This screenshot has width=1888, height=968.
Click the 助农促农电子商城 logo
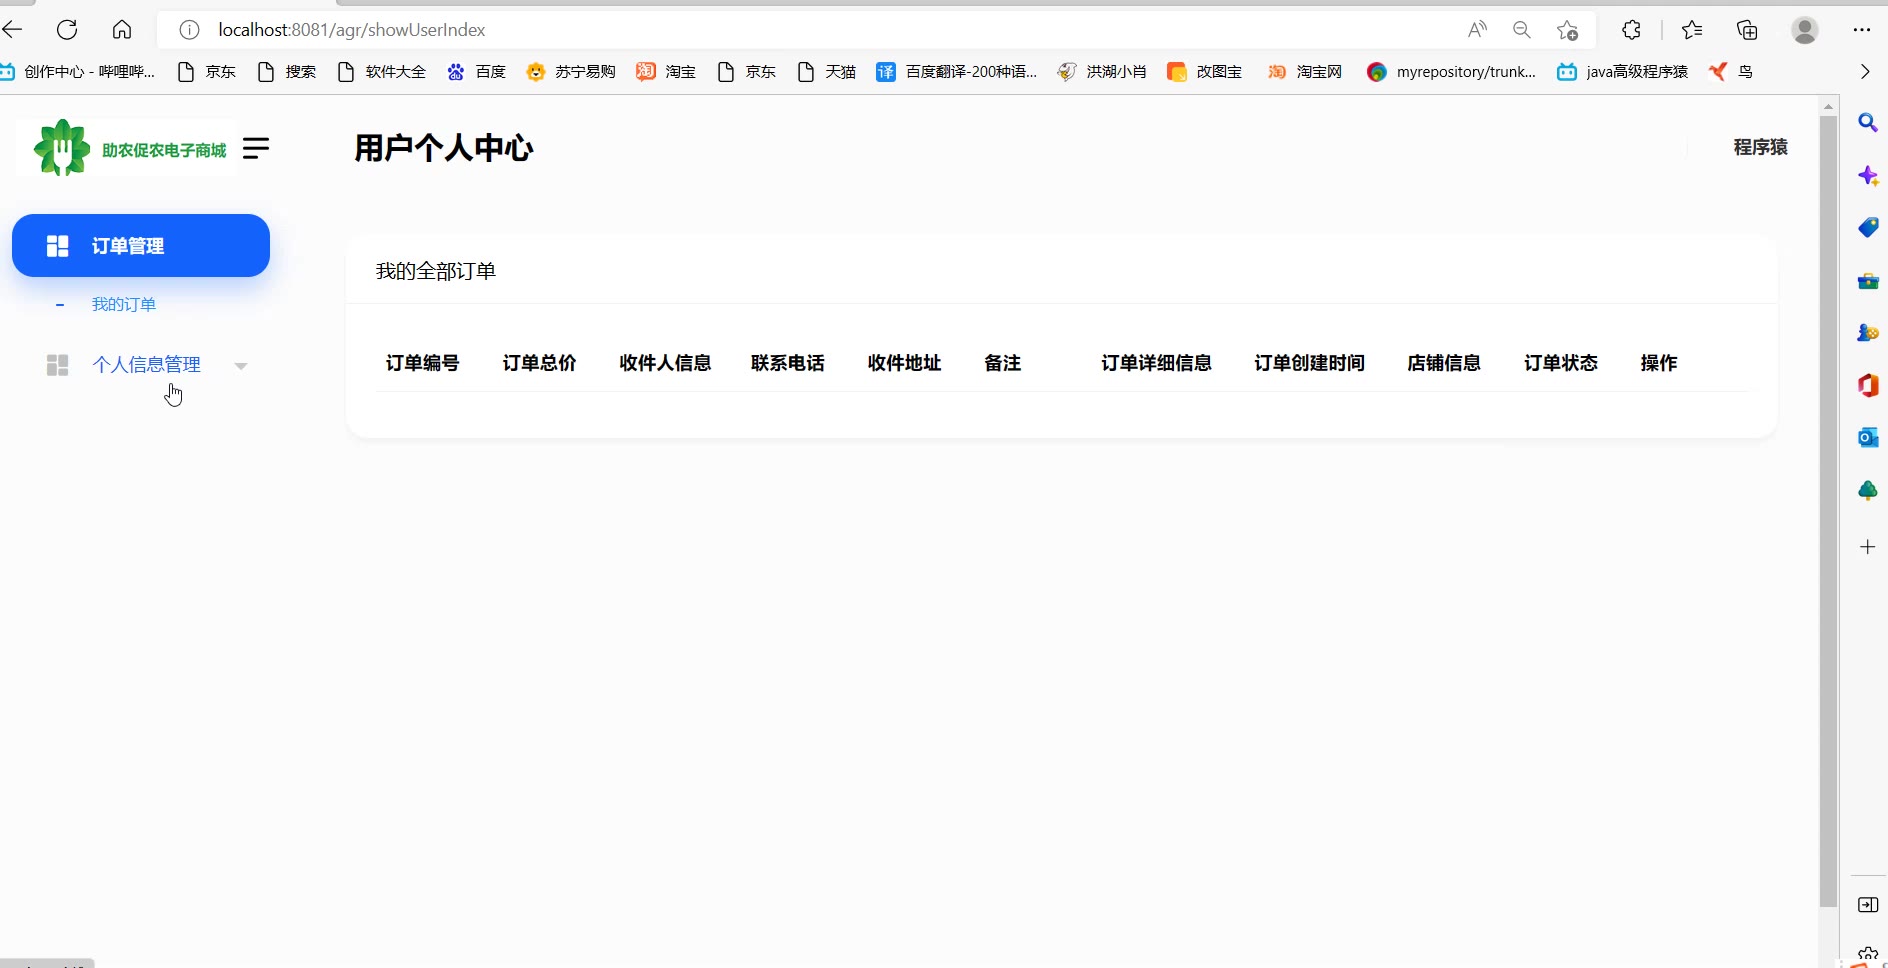(x=129, y=148)
